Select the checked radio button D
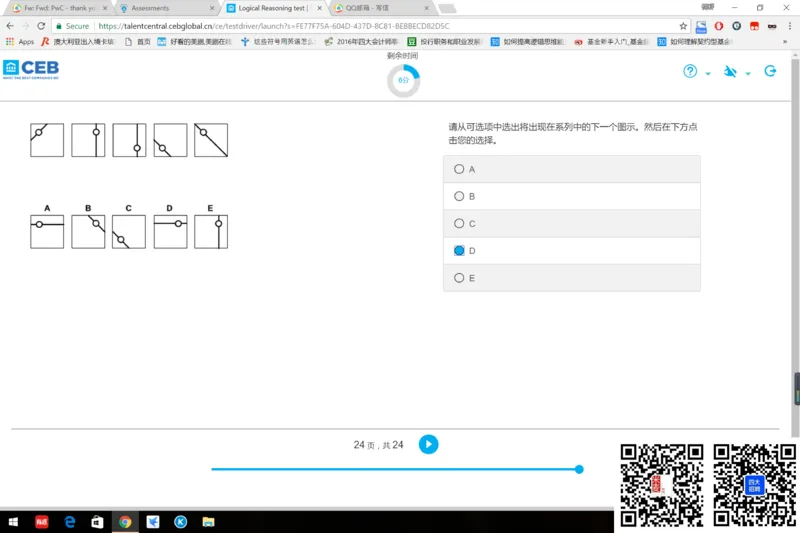Screen dimensions: 800x533 (459, 250)
